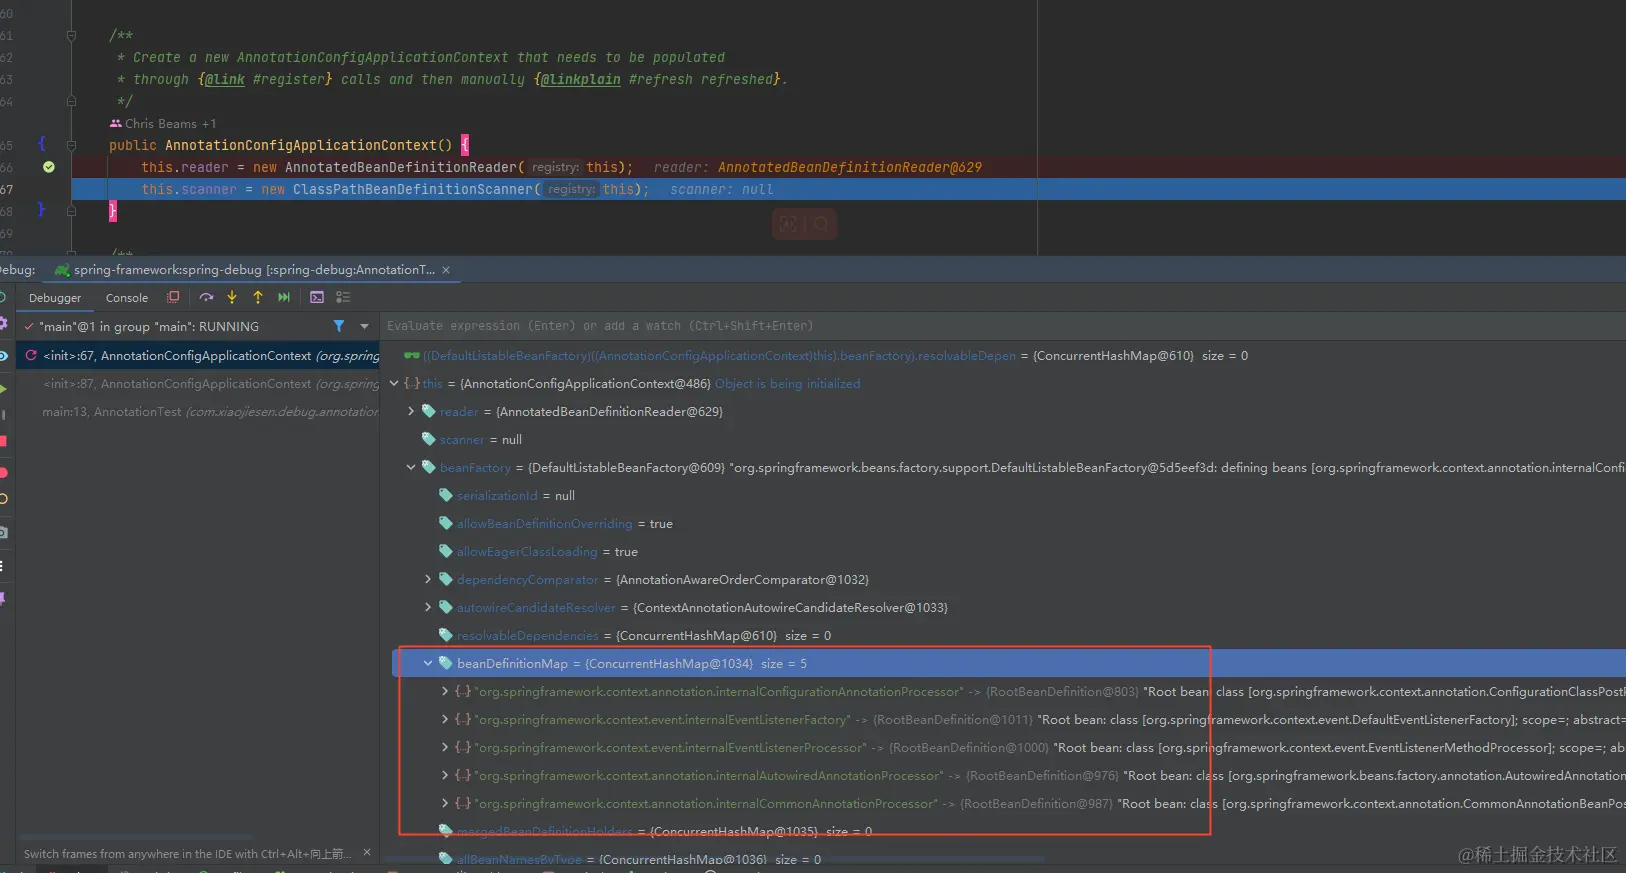Click the author icon next to Chris Beams
1626x873 pixels.
pos(116,123)
